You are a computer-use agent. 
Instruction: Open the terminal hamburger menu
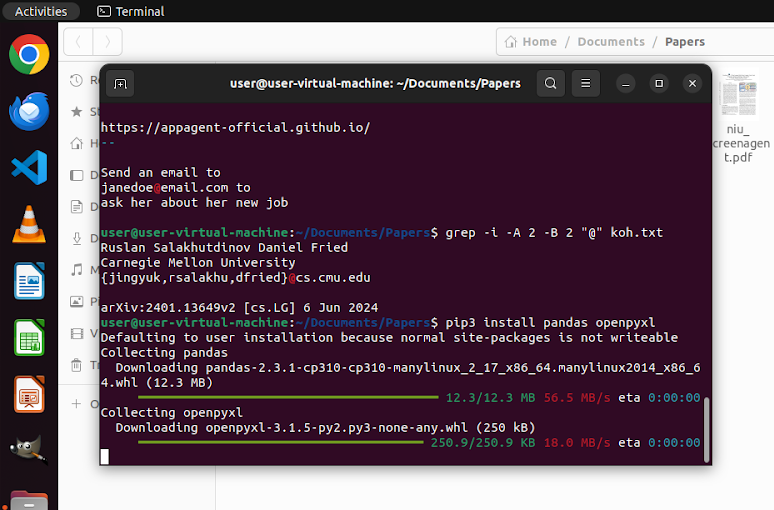coord(586,84)
